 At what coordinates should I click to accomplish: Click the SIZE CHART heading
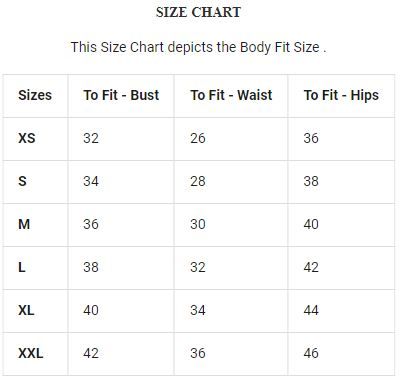pos(198,12)
